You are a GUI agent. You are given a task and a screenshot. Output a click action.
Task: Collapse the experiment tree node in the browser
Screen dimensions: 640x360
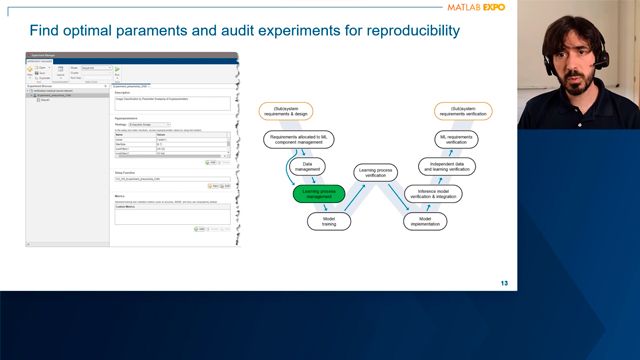coord(31,95)
